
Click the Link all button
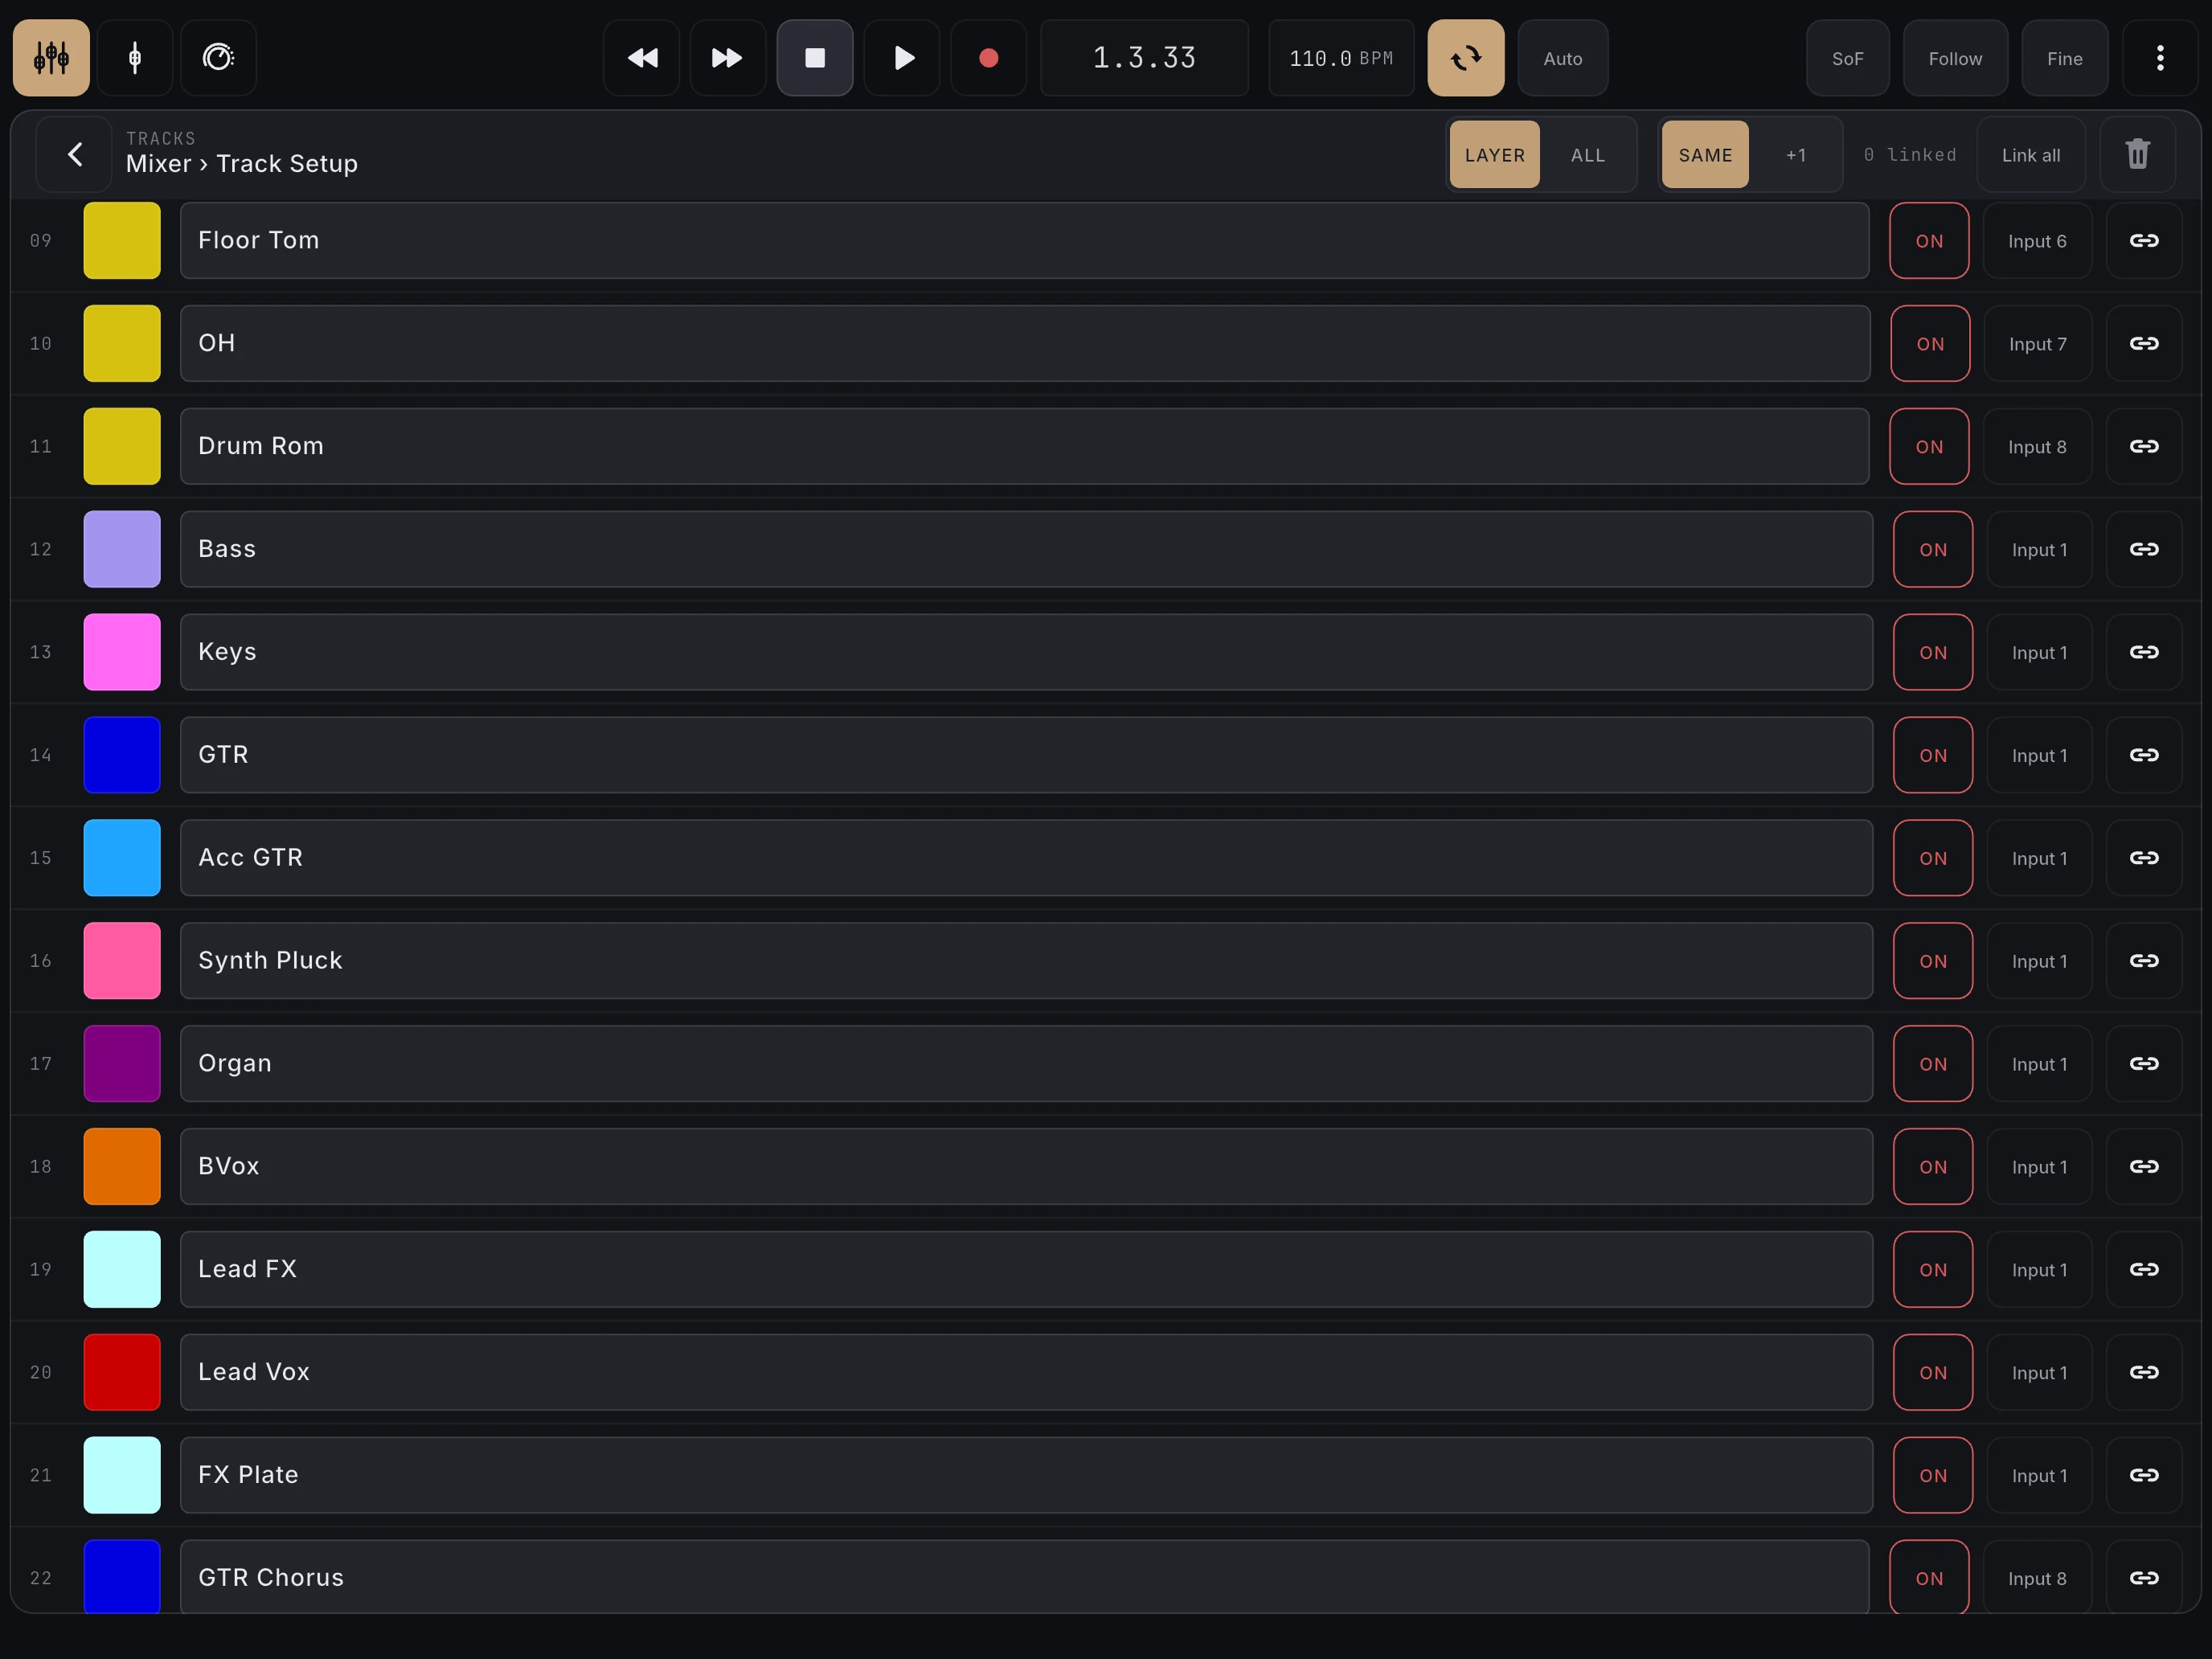pos(2031,154)
